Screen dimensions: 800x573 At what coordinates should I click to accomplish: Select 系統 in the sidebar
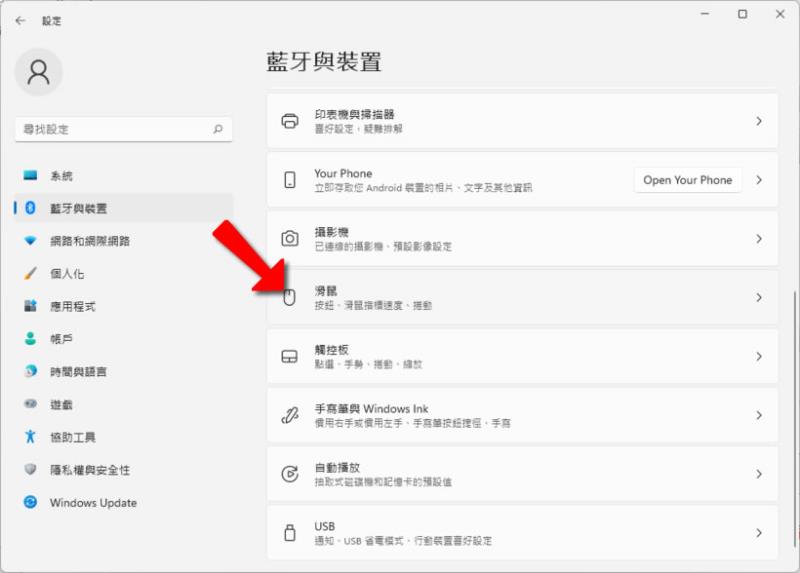click(123, 176)
